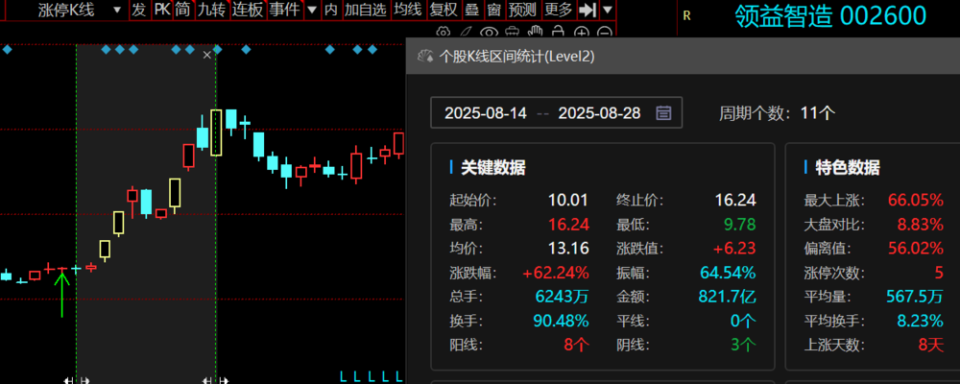Open the PK stock comparison tool
The height and width of the screenshot is (384, 960).
pyautogui.click(x=162, y=10)
